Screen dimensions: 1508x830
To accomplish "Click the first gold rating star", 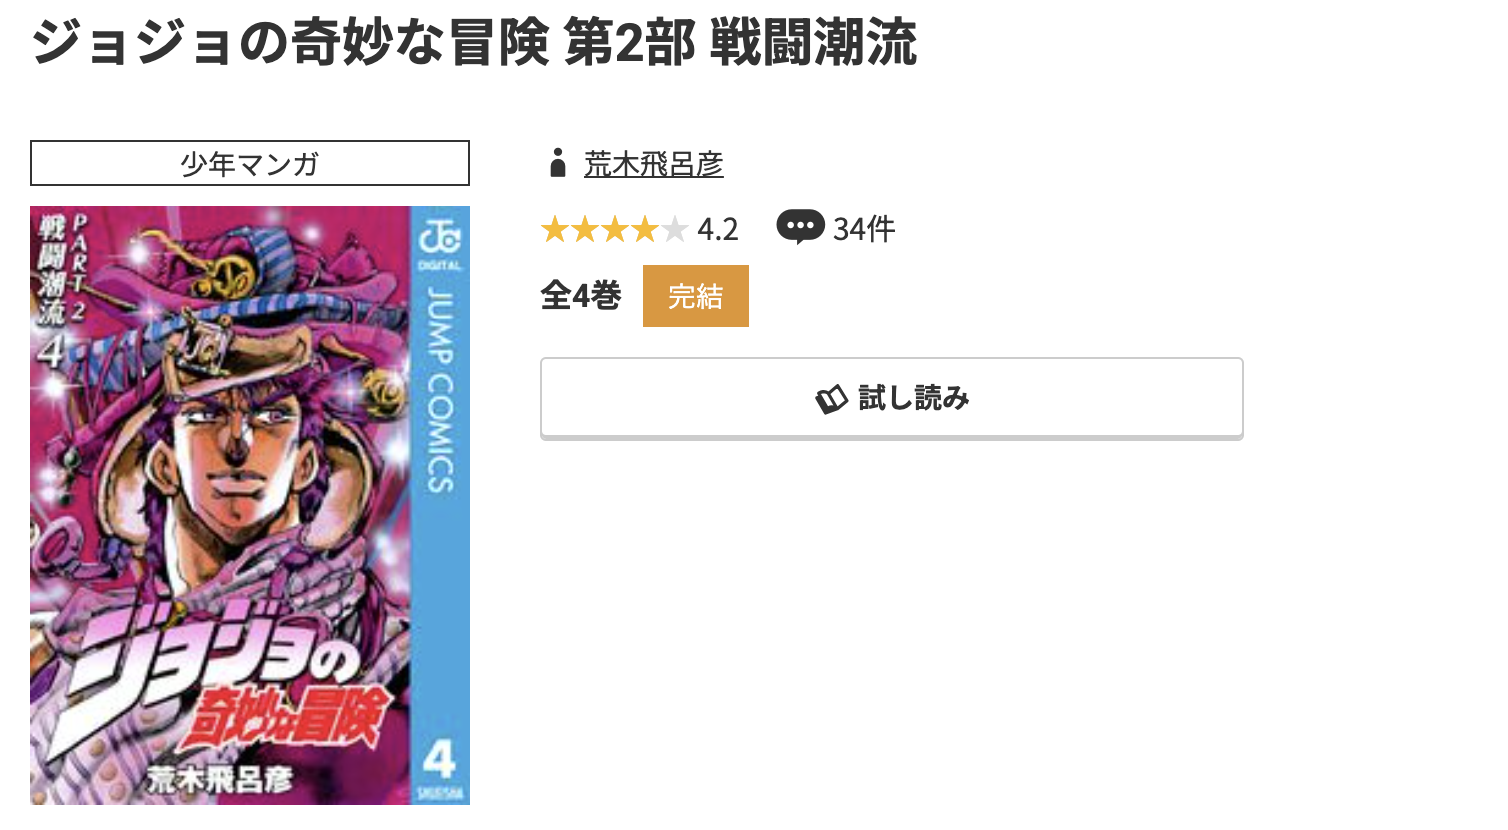I will point(555,230).
